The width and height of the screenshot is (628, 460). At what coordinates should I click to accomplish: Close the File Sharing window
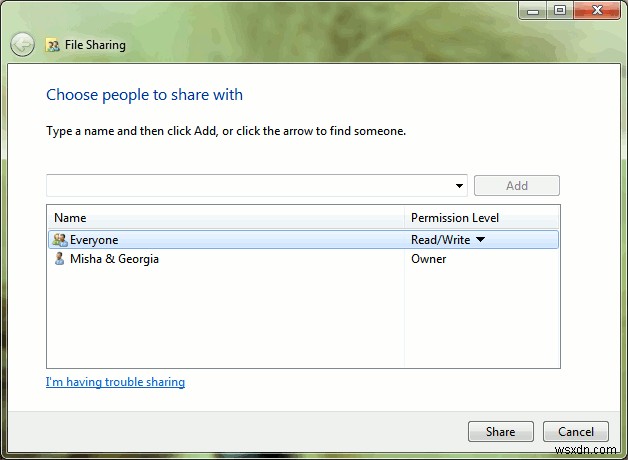click(597, 10)
